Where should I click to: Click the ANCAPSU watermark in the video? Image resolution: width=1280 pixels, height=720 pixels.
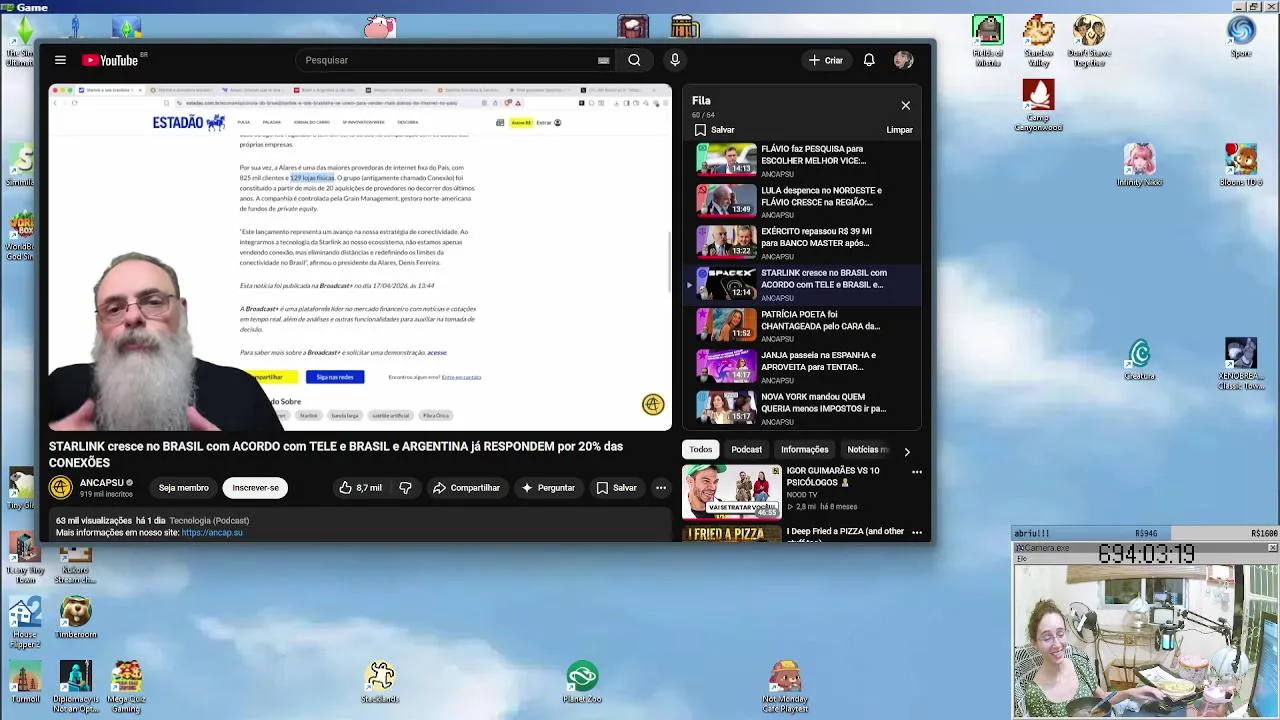[653, 404]
